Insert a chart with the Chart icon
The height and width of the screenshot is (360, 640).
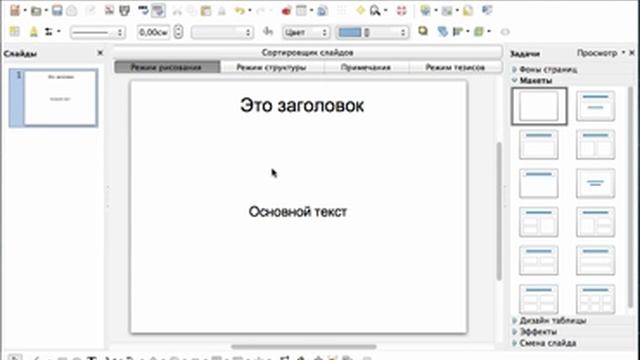286,10
